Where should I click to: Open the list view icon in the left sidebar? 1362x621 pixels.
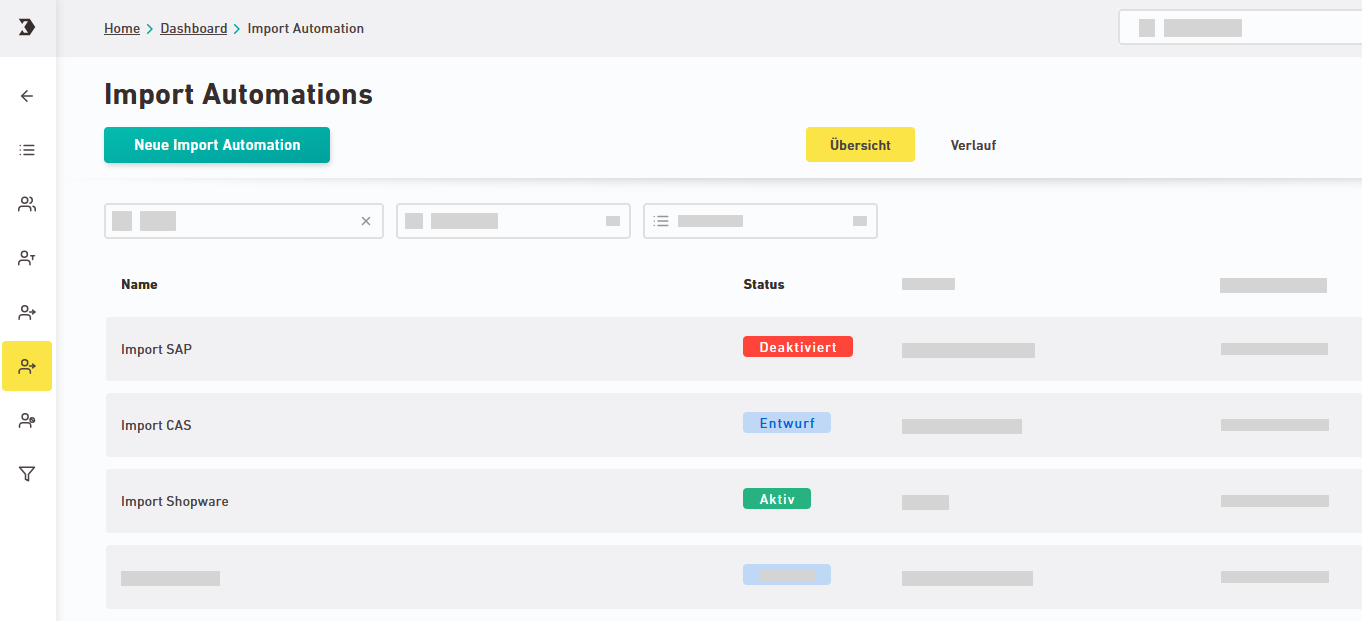coord(27,150)
